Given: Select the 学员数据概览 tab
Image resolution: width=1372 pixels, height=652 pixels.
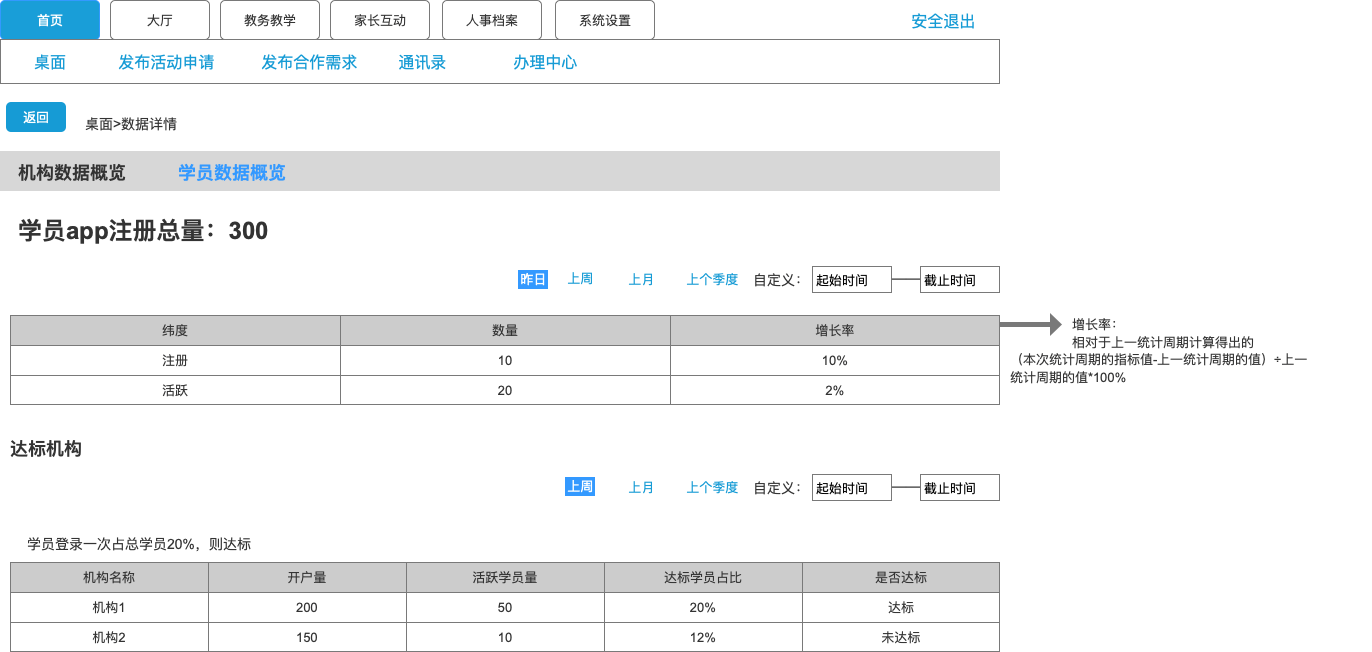Looking at the screenshot, I should pyautogui.click(x=232, y=172).
